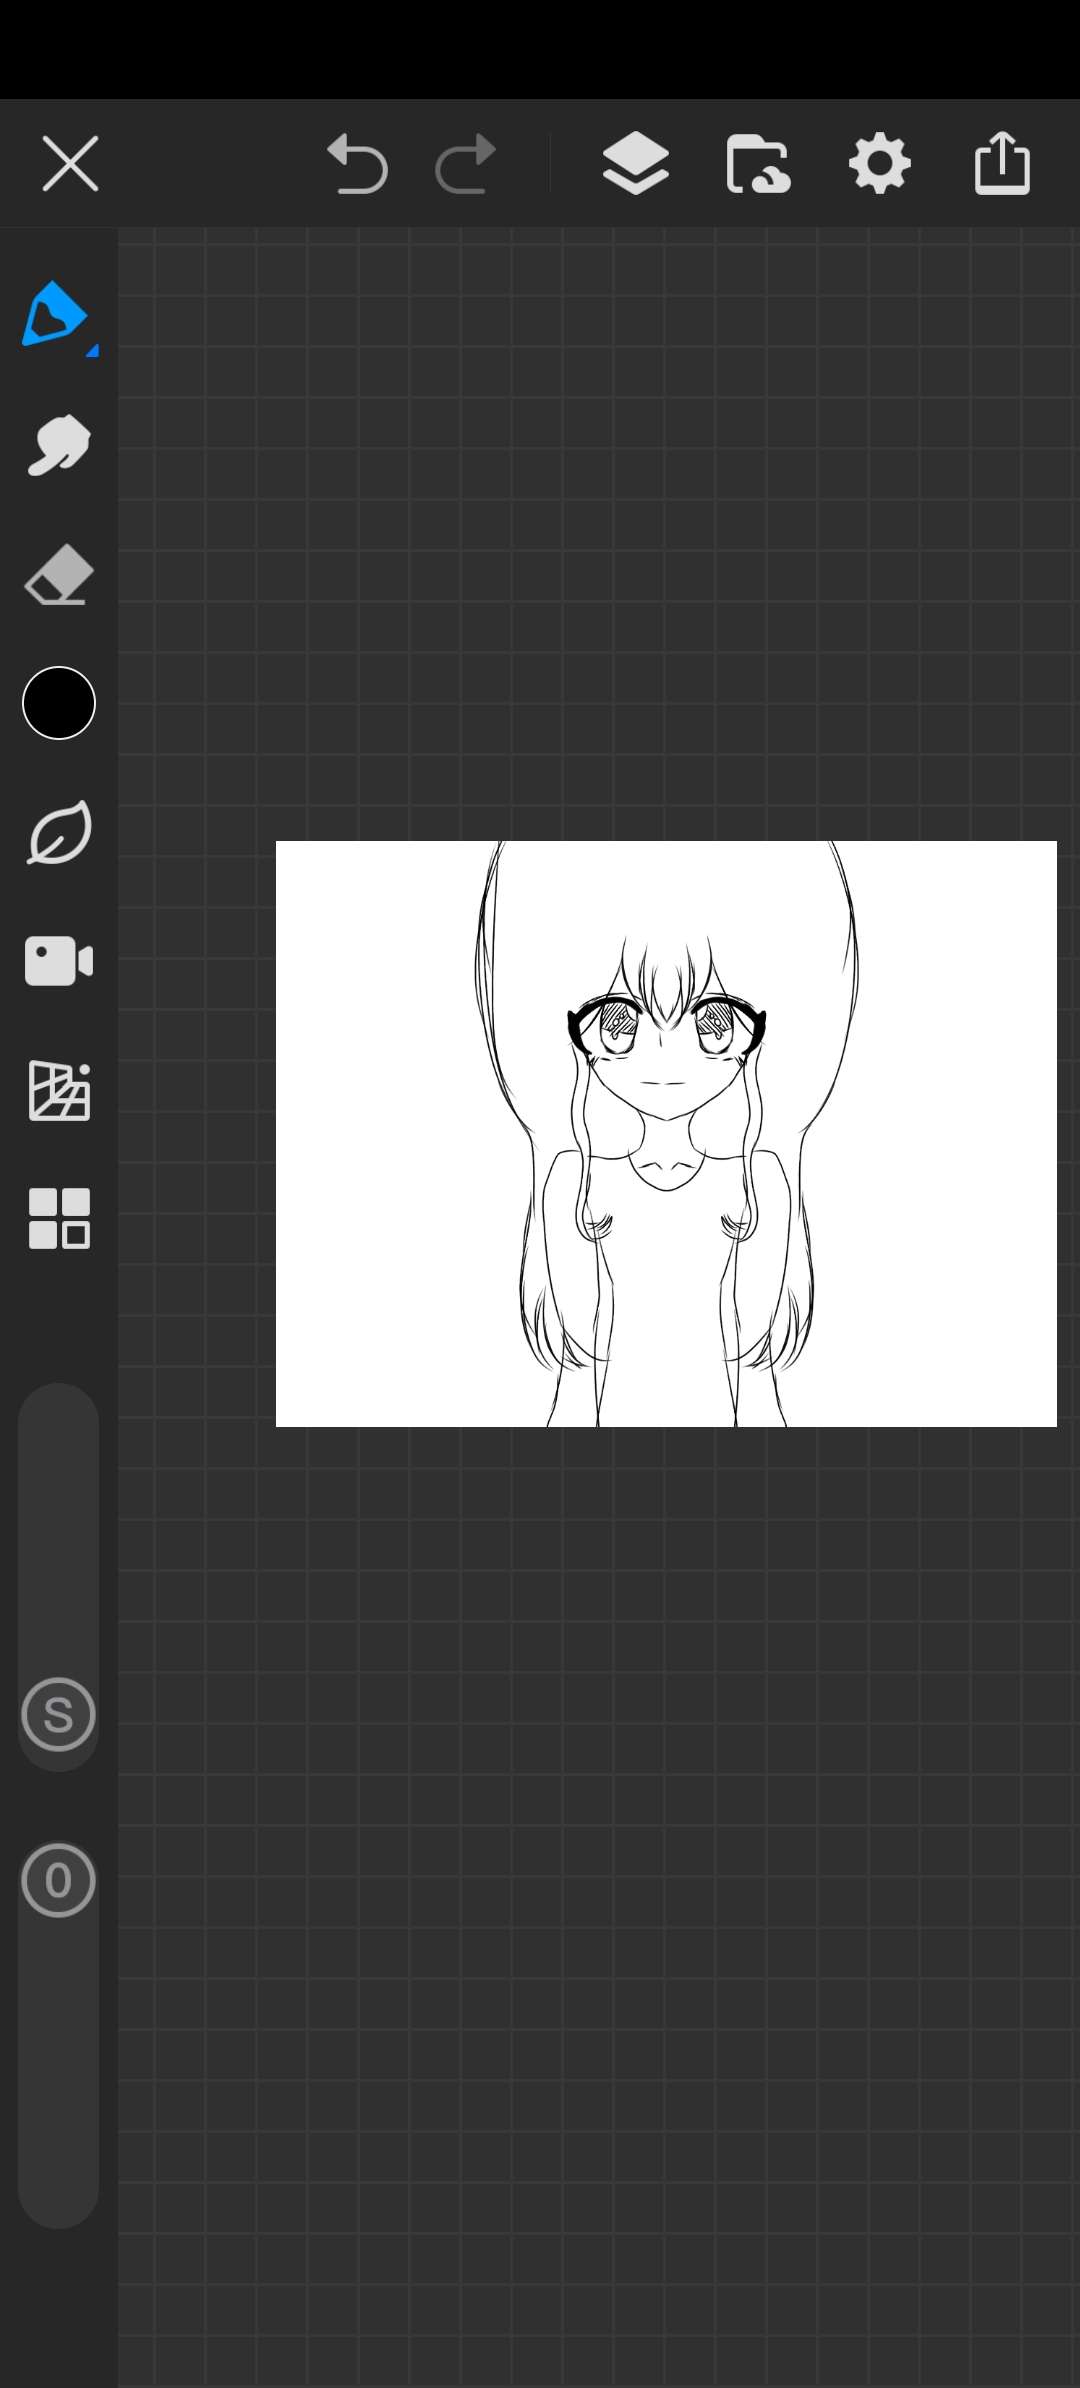Redo the undone action
This screenshot has width=1080, height=2388.
[x=466, y=163]
